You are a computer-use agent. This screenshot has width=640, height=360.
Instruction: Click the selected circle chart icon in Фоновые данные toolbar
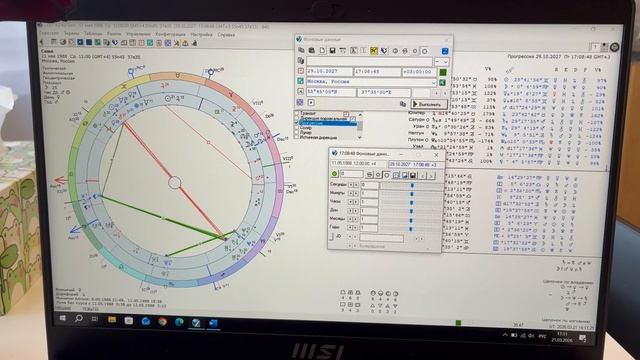(424, 51)
